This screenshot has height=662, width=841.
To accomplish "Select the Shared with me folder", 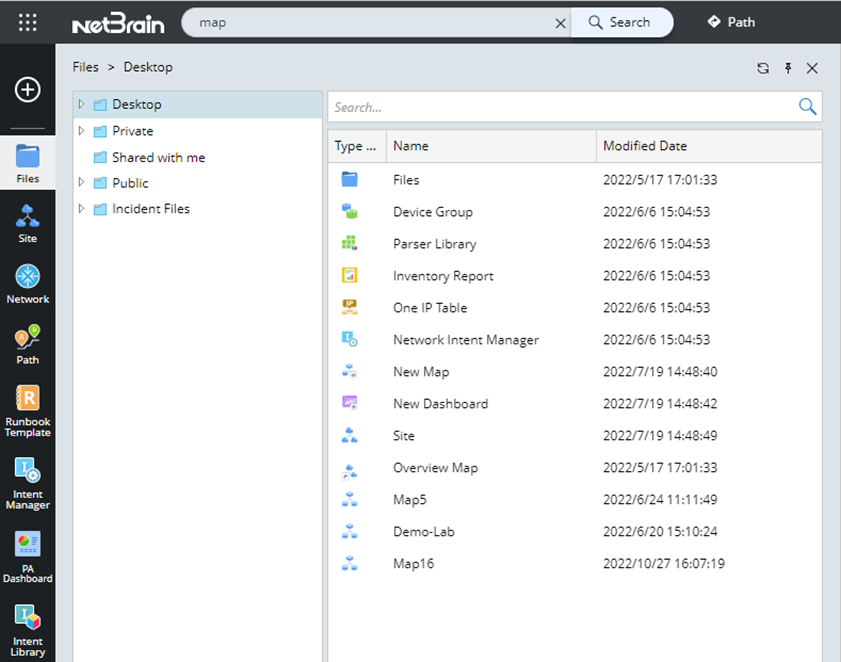I will pyautogui.click(x=159, y=157).
